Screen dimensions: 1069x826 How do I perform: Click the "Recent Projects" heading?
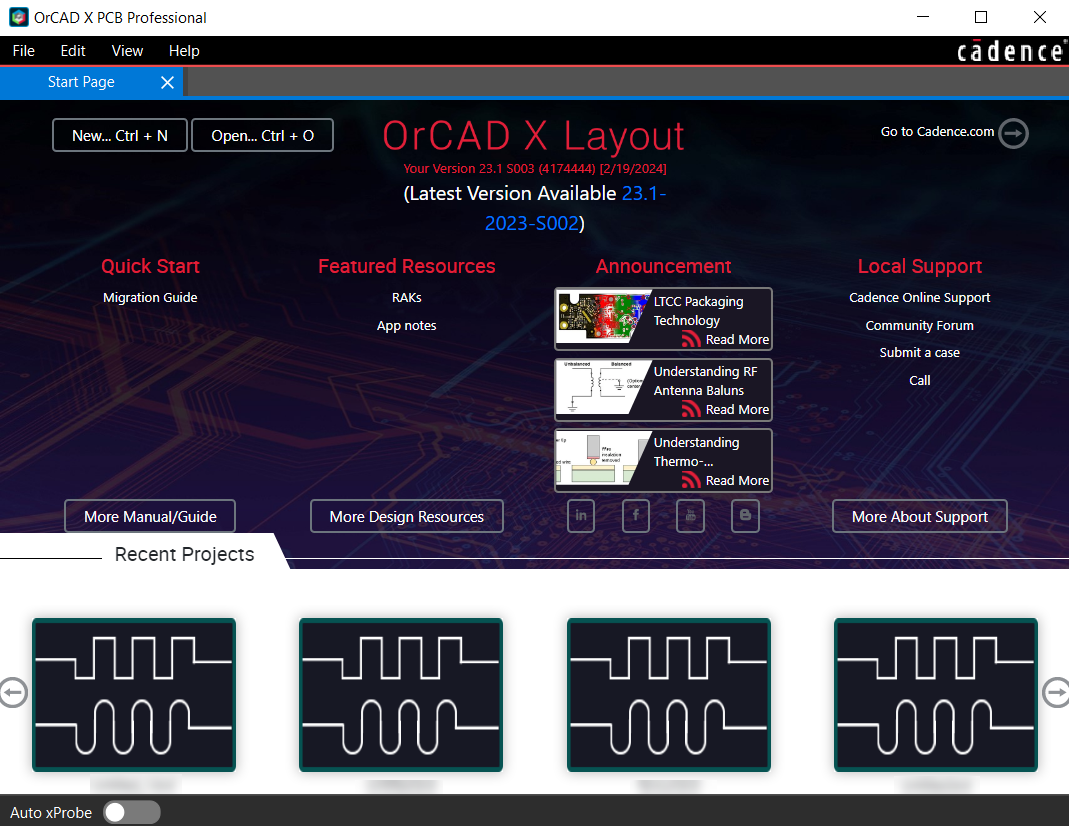click(x=184, y=555)
